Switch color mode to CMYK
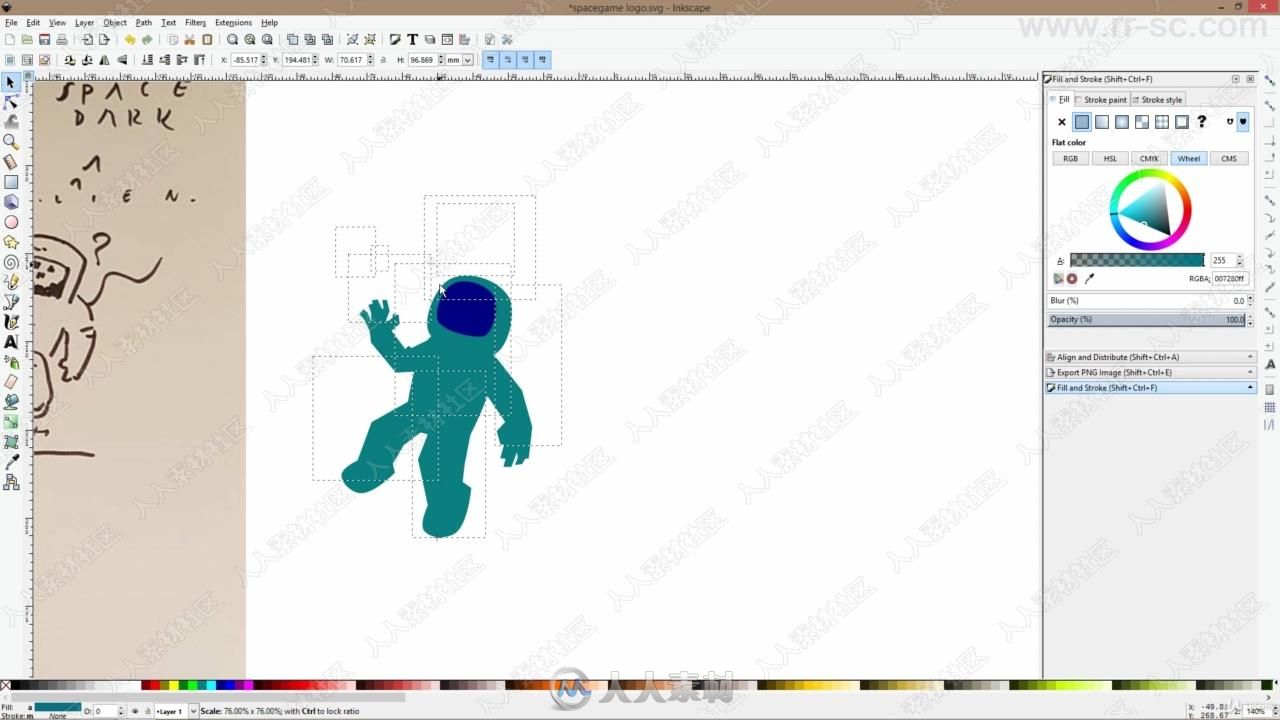The image size is (1280, 720). 1149,159
